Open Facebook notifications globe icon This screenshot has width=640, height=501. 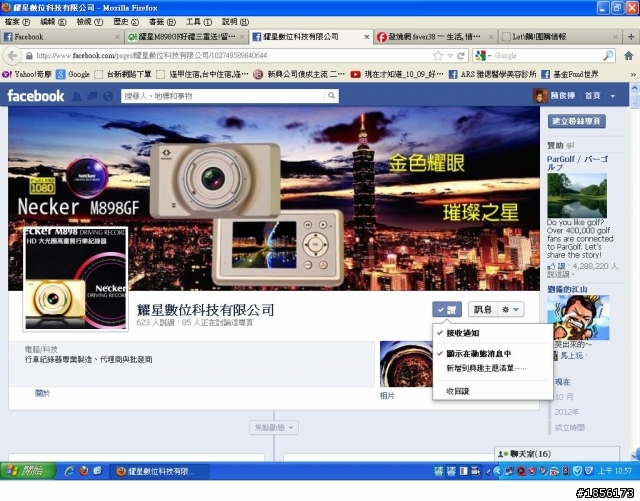point(108,96)
